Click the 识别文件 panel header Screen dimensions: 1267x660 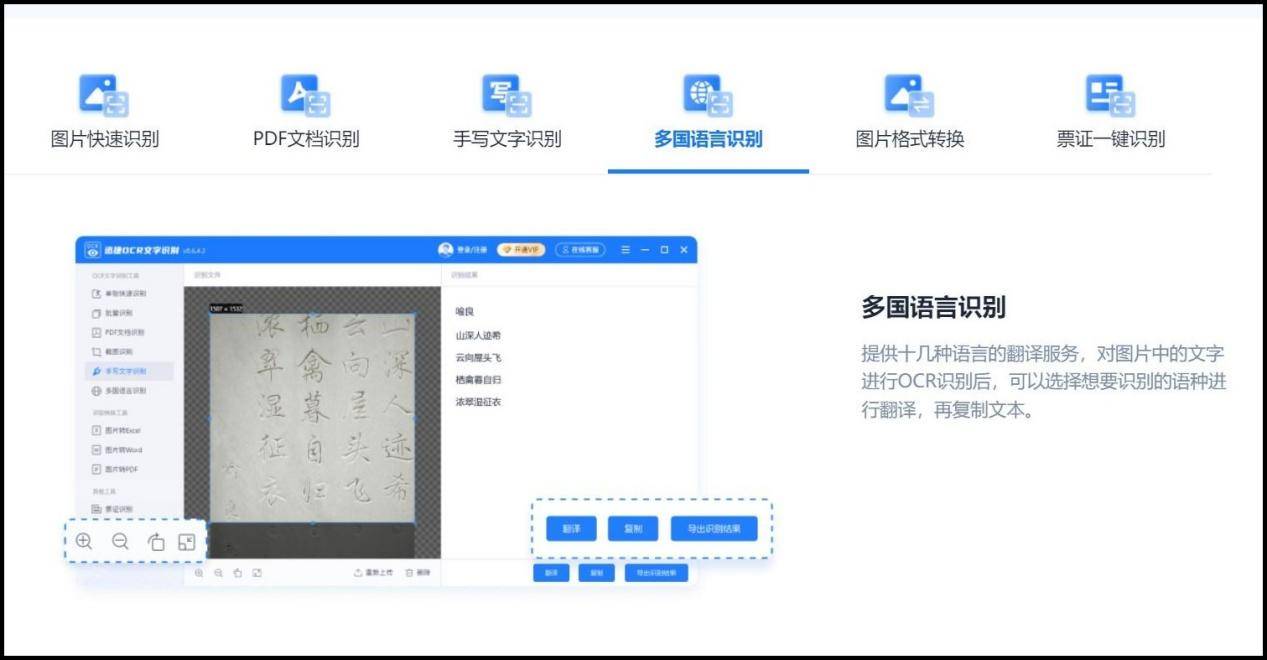[x=207, y=274]
